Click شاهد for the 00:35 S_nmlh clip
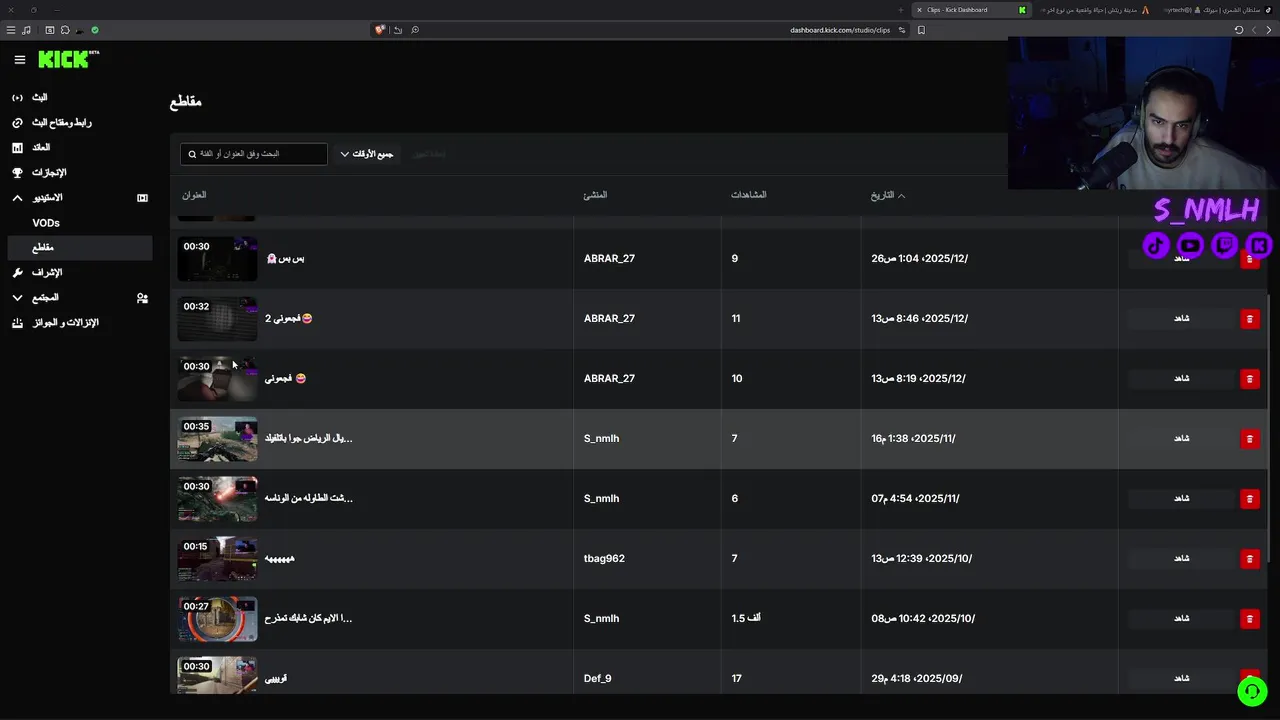 coord(1181,438)
